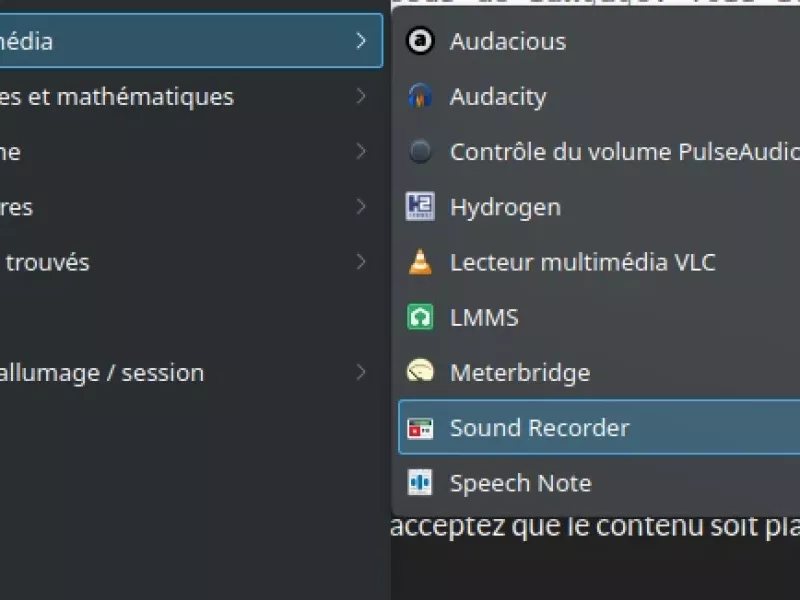This screenshot has height=600, width=800.
Task: Select the Sound Recorder menu entry
Action: coord(599,428)
